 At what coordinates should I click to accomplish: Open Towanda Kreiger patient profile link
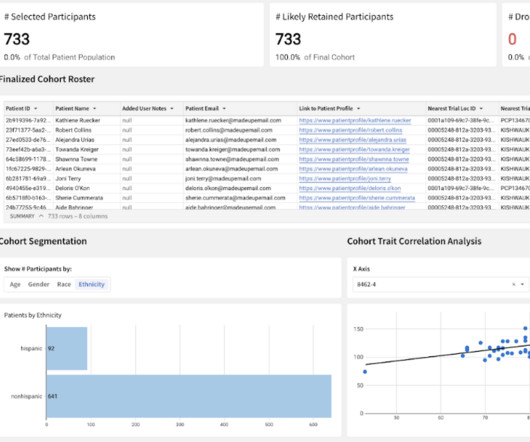[x=354, y=149]
